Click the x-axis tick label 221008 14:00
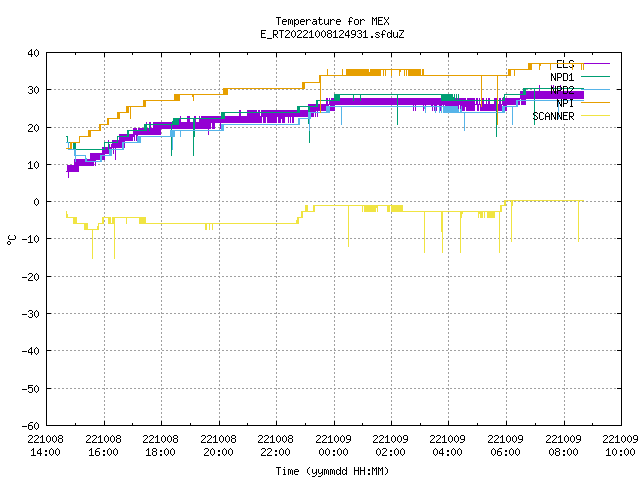The width and height of the screenshot is (640, 480). click(45, 446)
